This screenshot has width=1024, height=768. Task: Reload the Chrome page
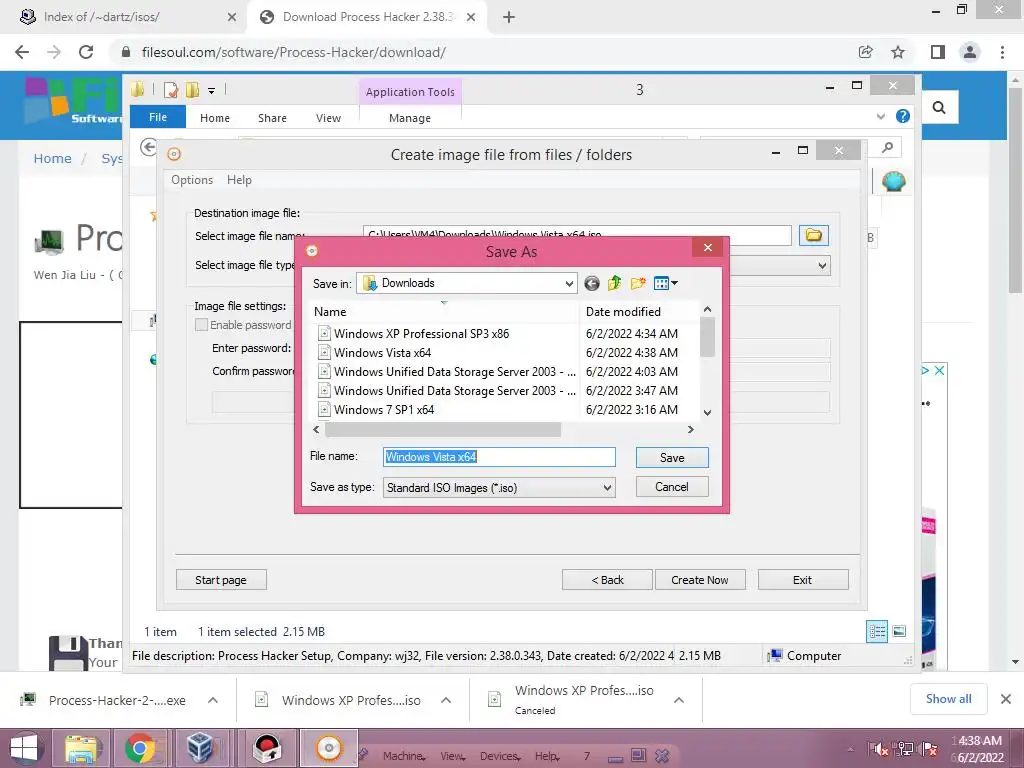pos(86,52)
